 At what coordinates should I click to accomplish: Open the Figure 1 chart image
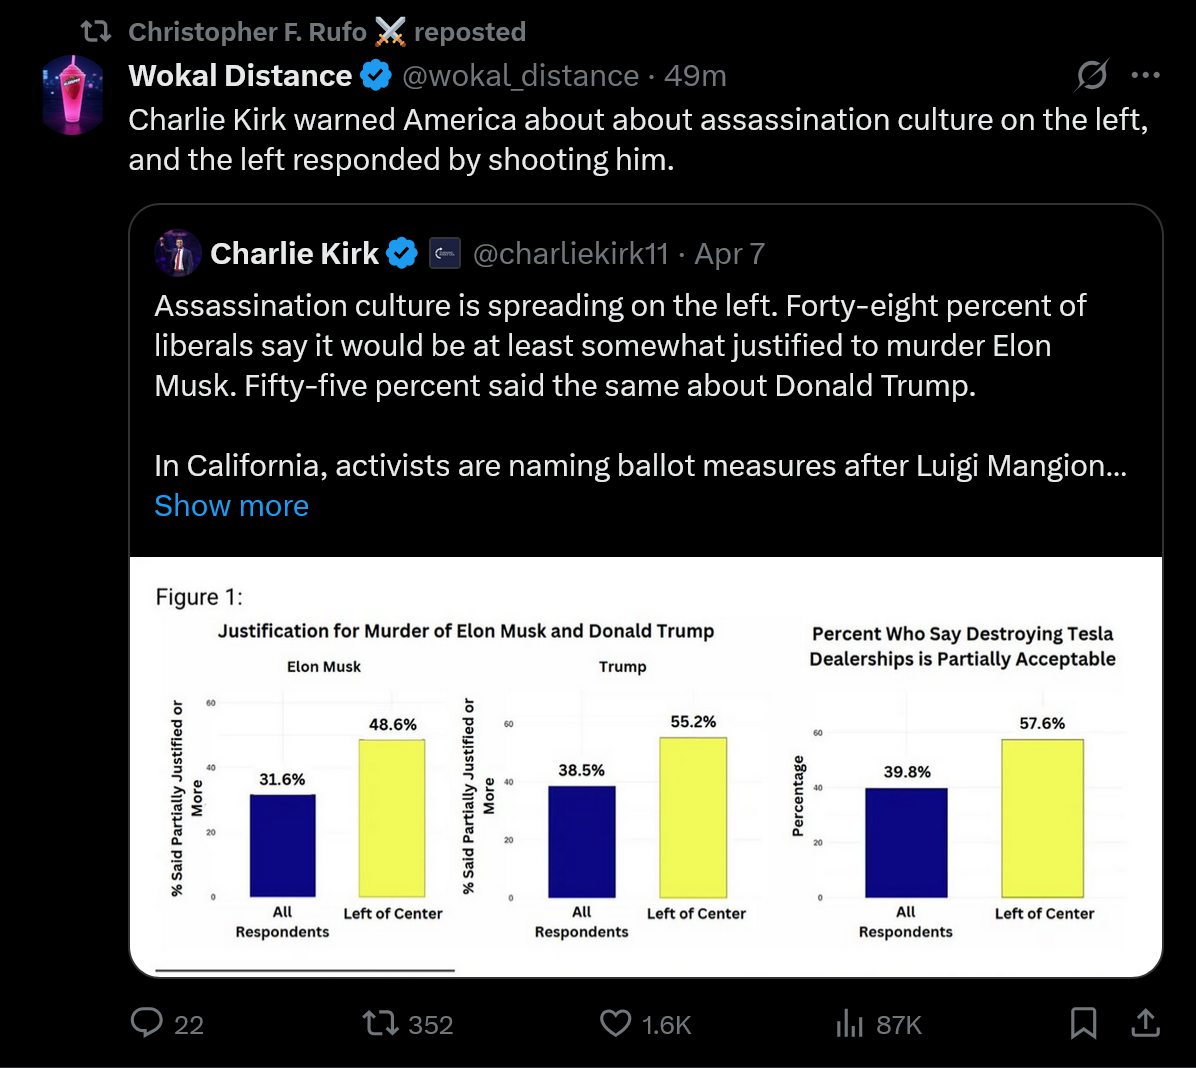(646, 765)
